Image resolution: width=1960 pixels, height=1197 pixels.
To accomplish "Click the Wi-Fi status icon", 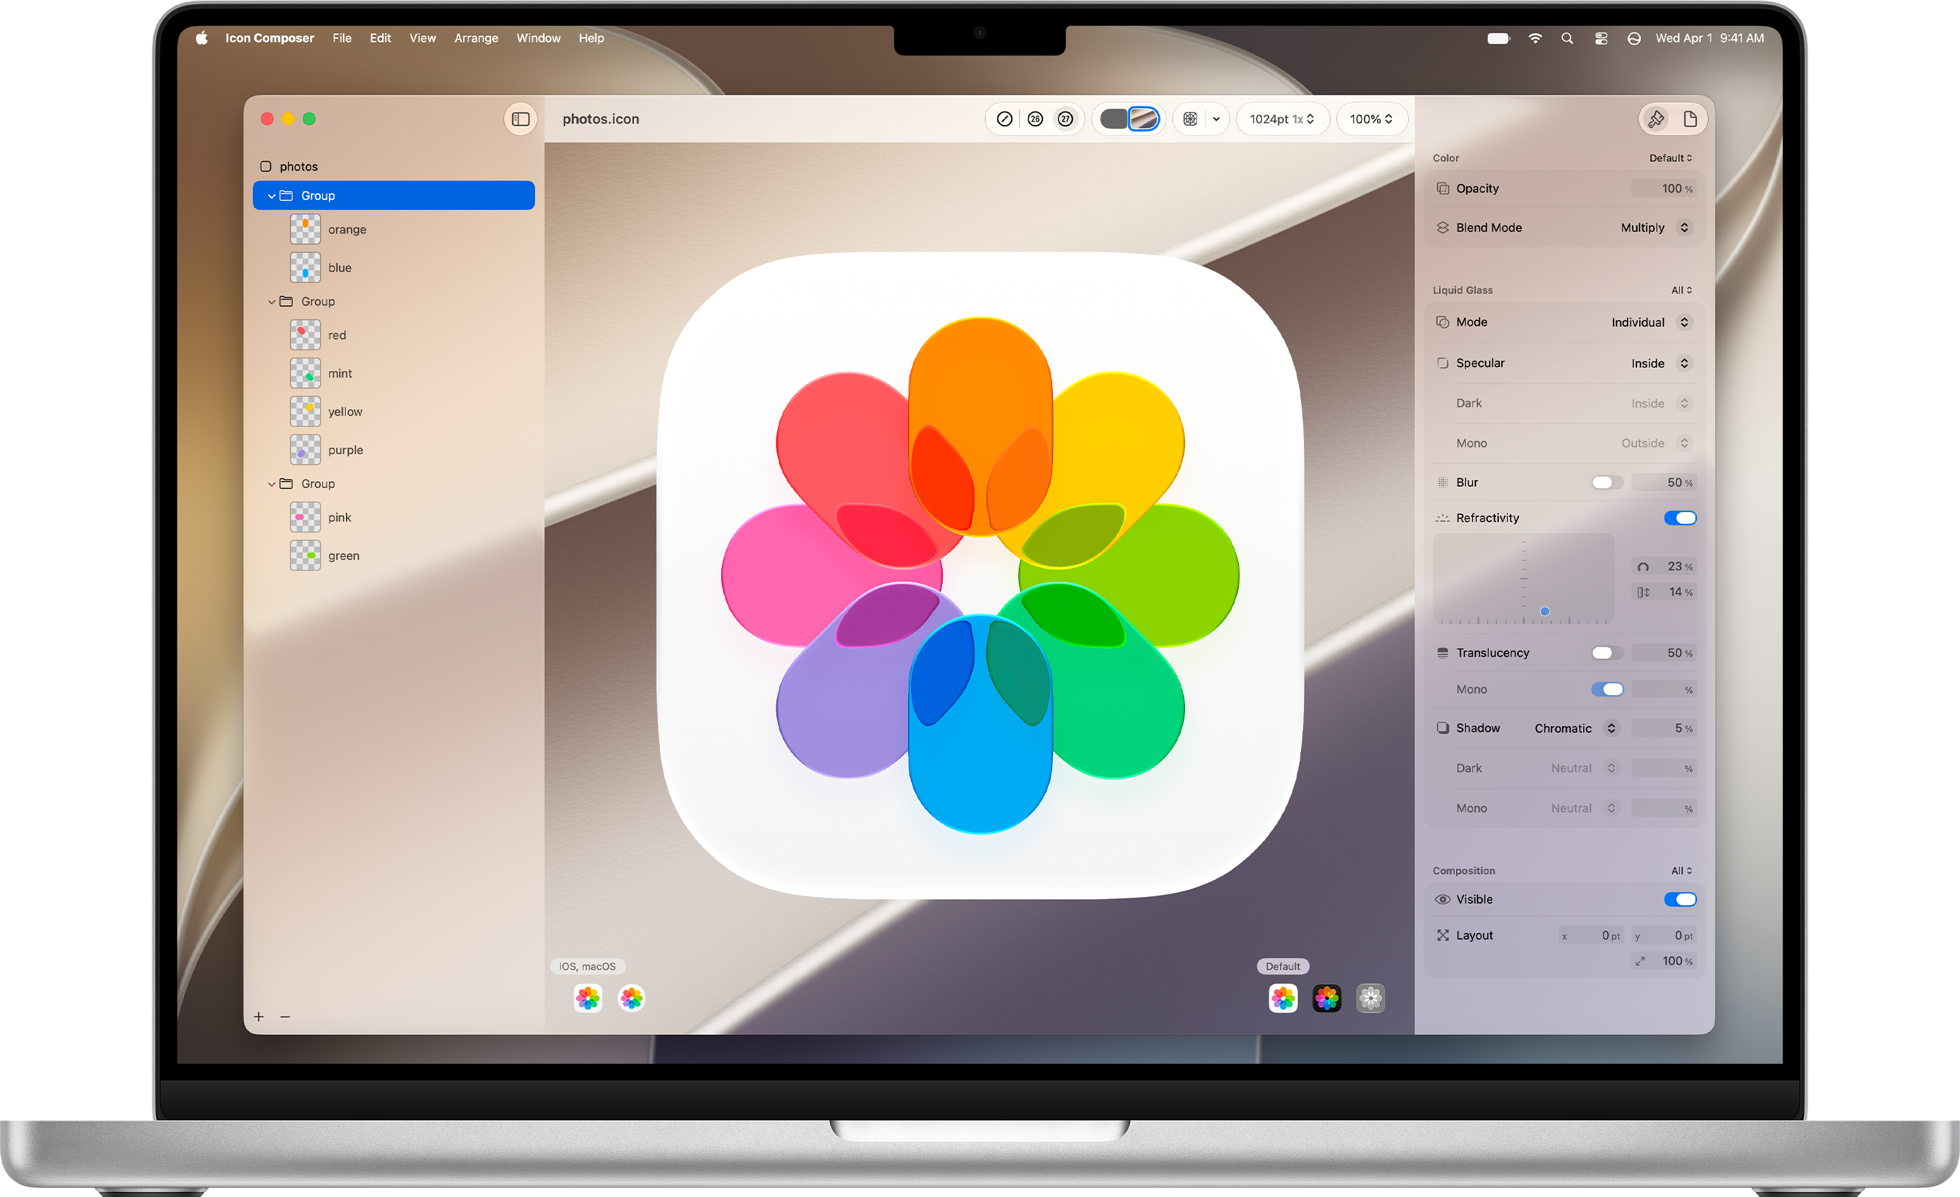I will point(1534,38).
